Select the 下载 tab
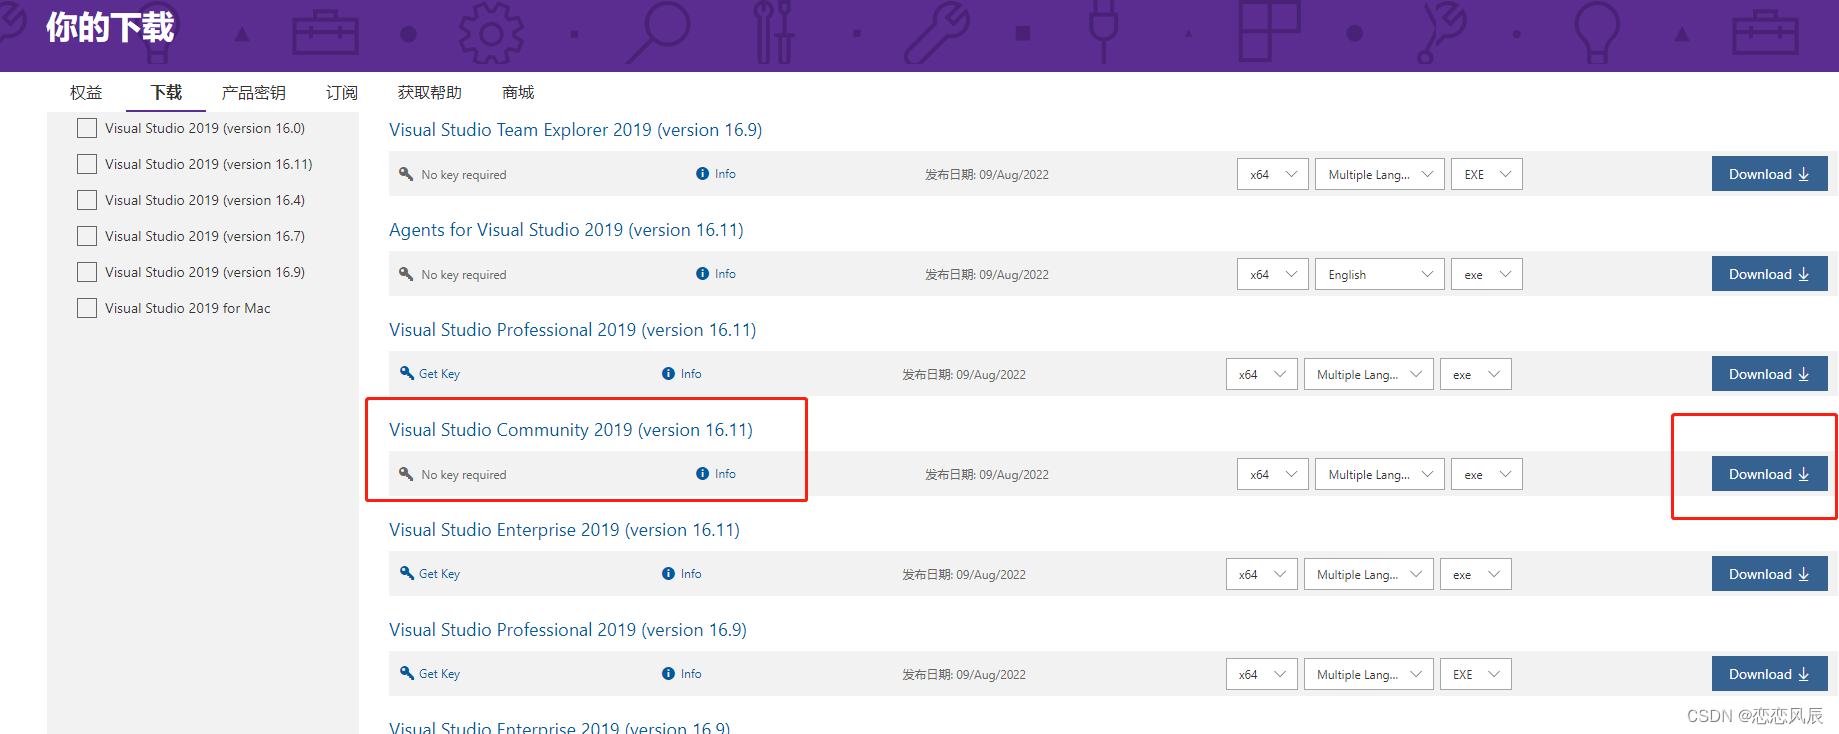1839x734 pixels. (x=166, y=92)
